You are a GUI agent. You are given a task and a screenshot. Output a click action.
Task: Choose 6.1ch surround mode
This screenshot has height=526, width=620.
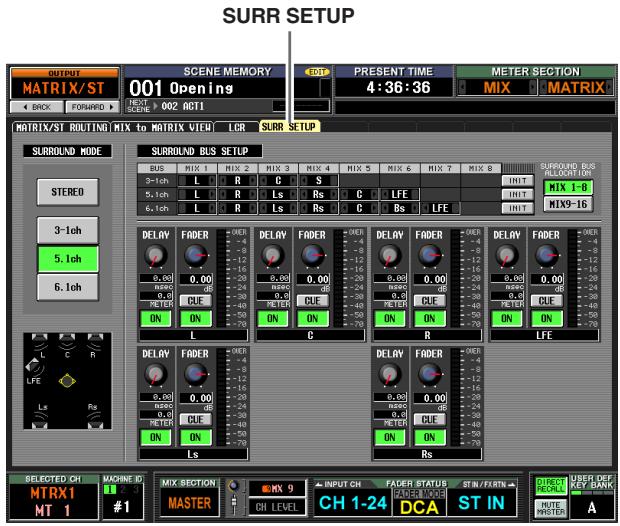[x=68, y=287]
